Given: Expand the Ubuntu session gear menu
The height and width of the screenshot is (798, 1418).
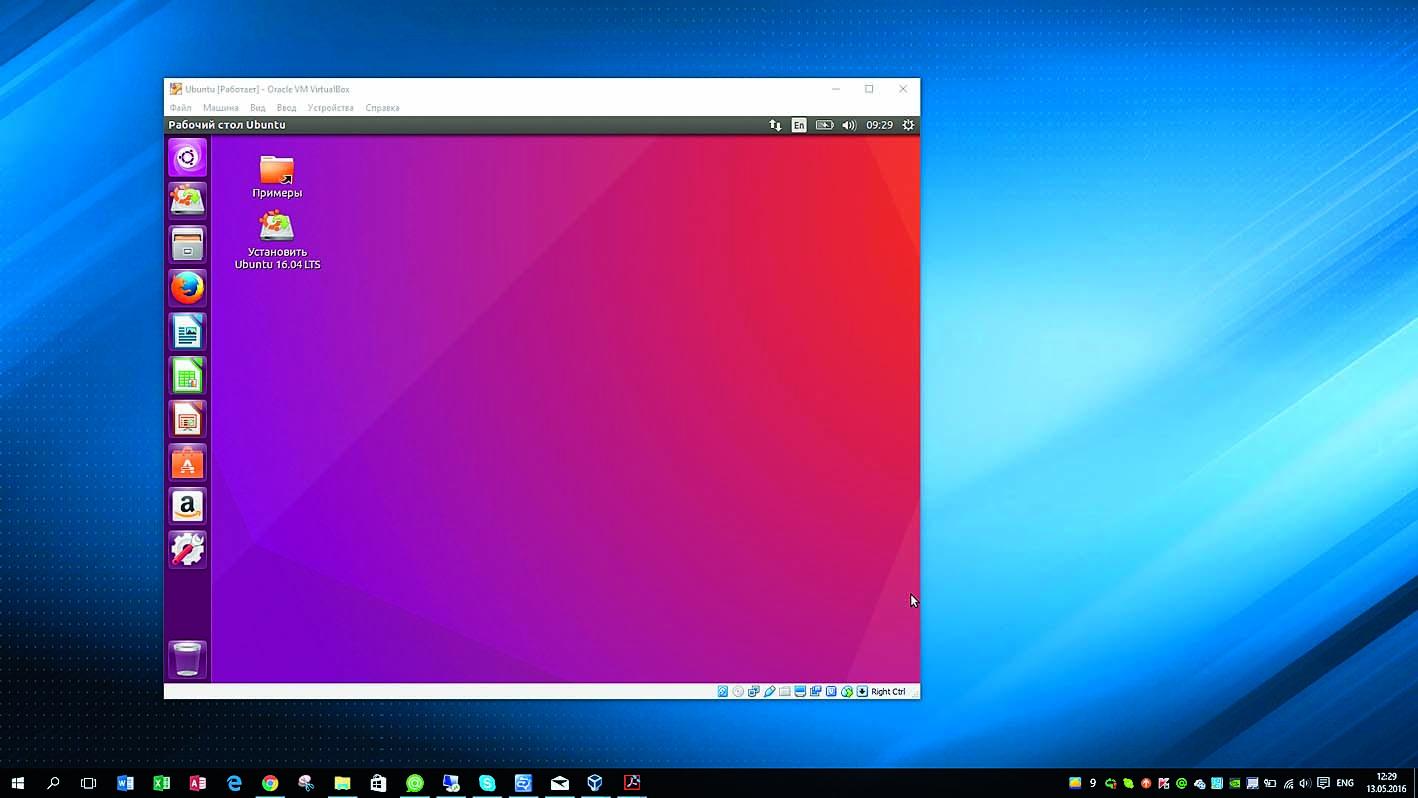Looking at the screenshot, I should point(908,125).
